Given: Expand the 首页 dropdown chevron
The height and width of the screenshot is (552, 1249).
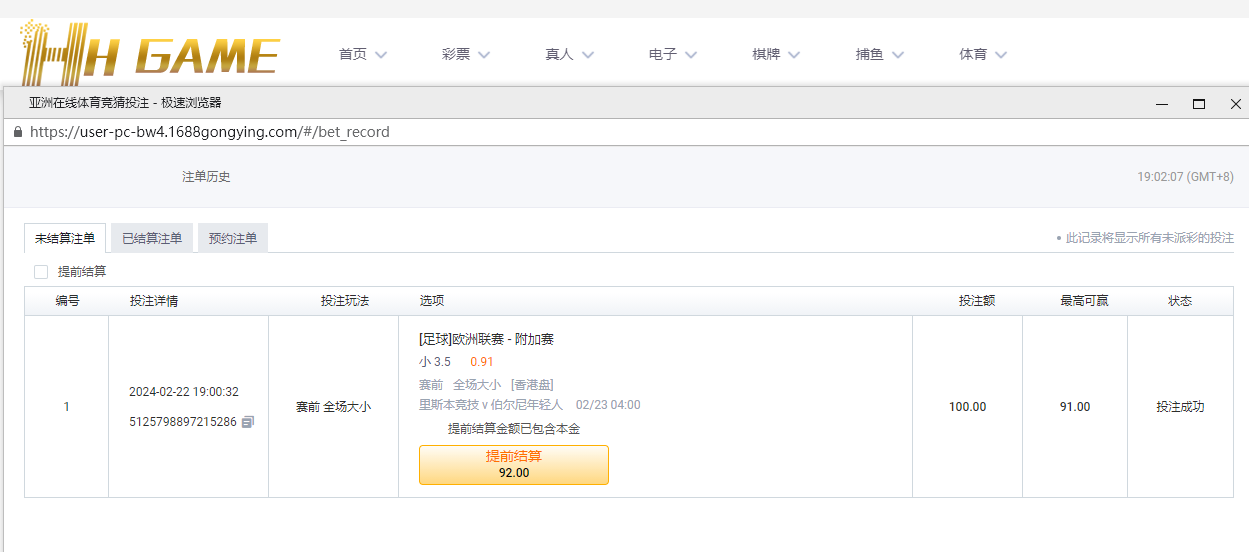Looking at the screenshot, I should pos(381,55).
